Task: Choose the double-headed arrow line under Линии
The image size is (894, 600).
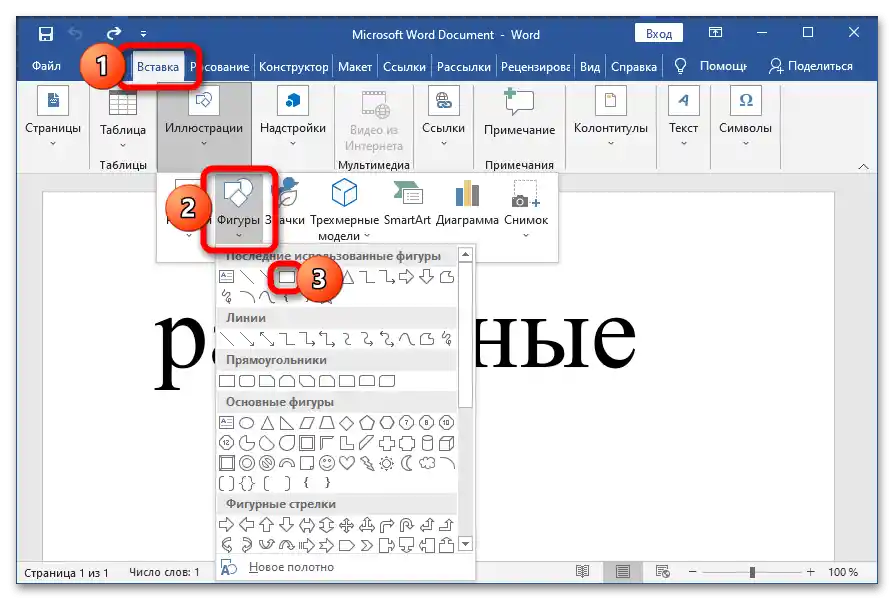Action: tap(267, 339)
